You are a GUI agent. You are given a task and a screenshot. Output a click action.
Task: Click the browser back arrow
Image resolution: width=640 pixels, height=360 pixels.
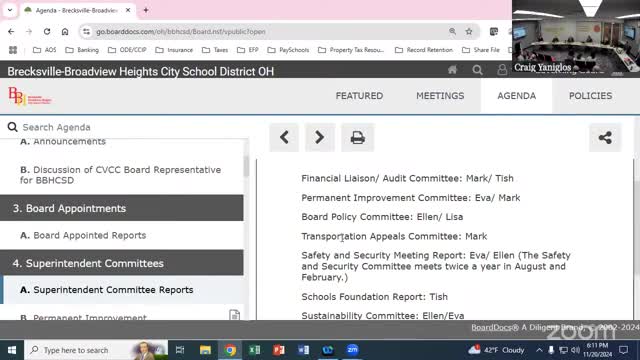pyautogui.click(x=11, y=31)
